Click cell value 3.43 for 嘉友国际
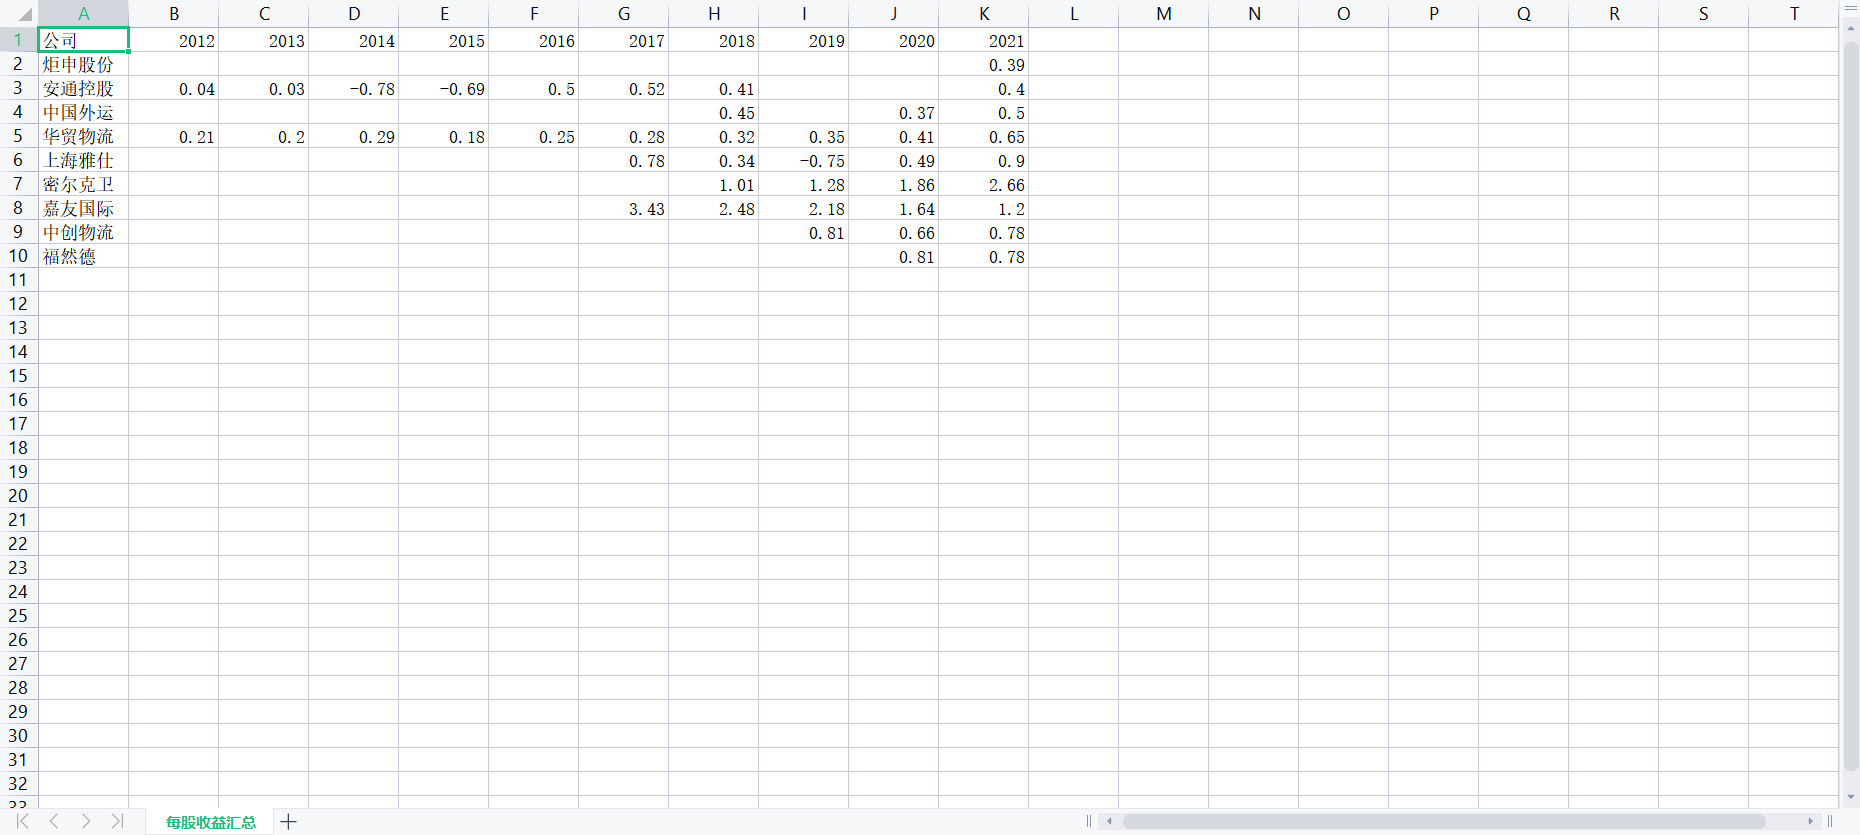1860x835 pixels. point(624,208)
